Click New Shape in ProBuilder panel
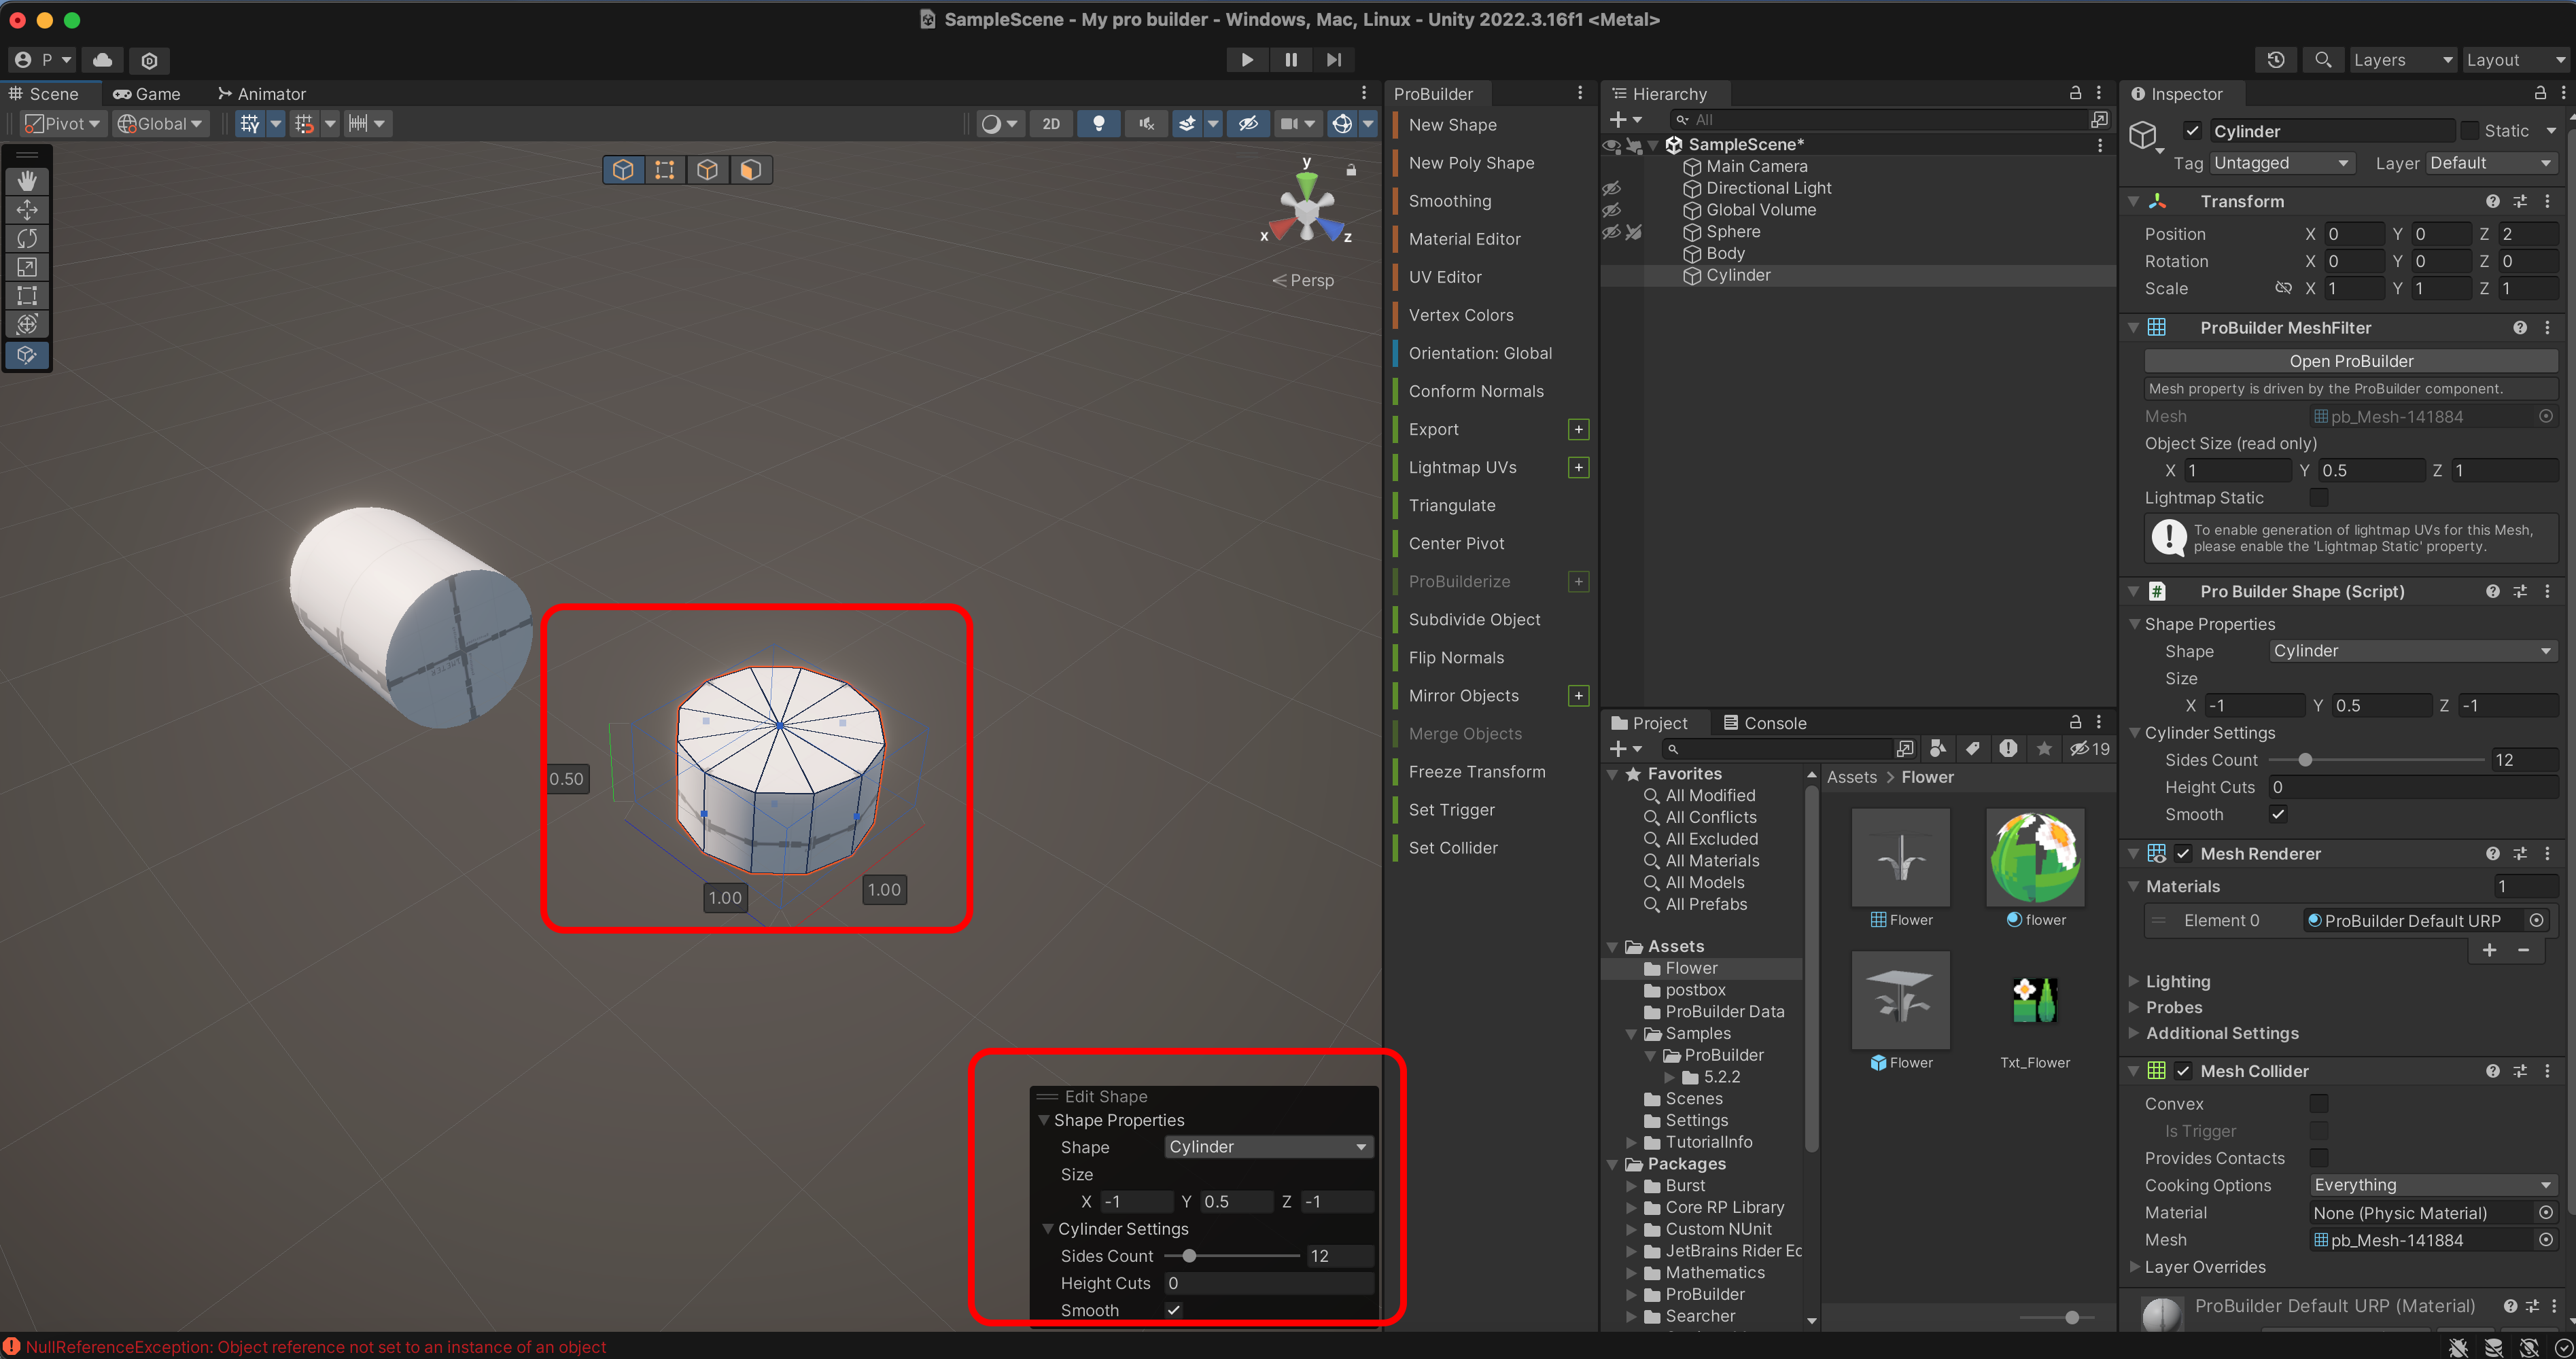The width and height of the screenshot is (2576, 1359). pyautogui.click(x=1452, y=125)
